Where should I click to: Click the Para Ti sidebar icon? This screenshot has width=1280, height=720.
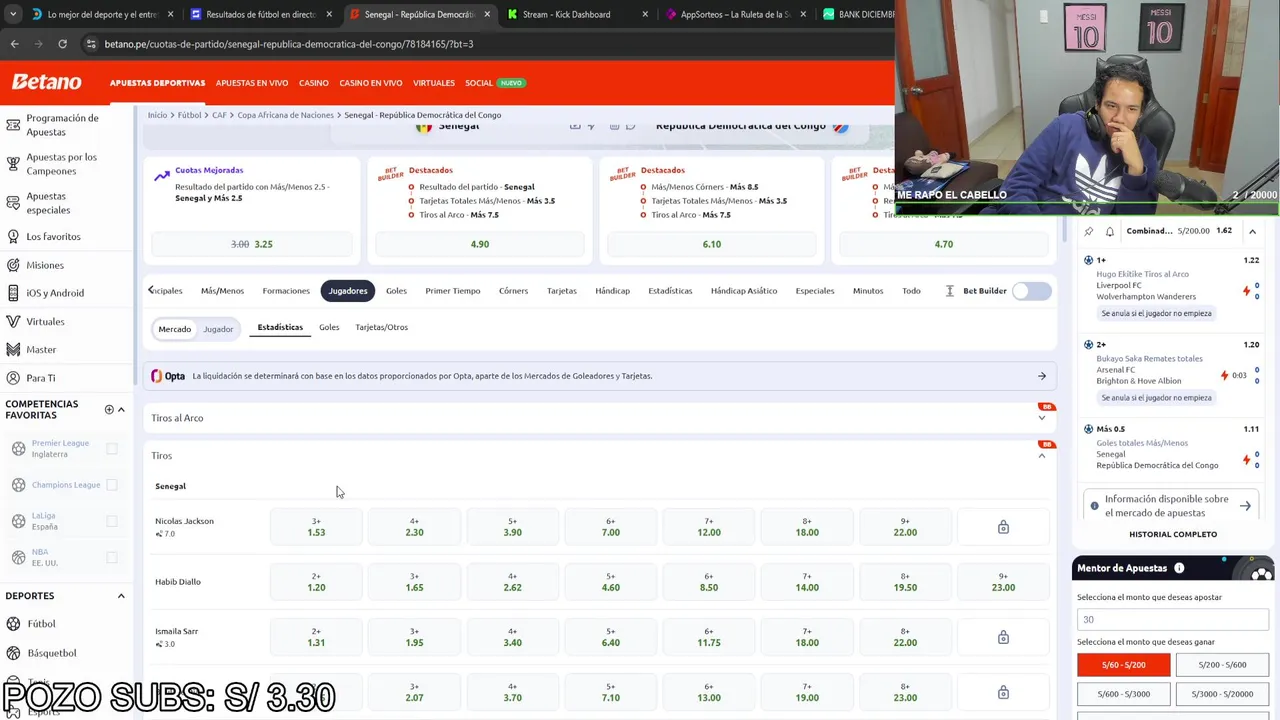pos(13,378)
